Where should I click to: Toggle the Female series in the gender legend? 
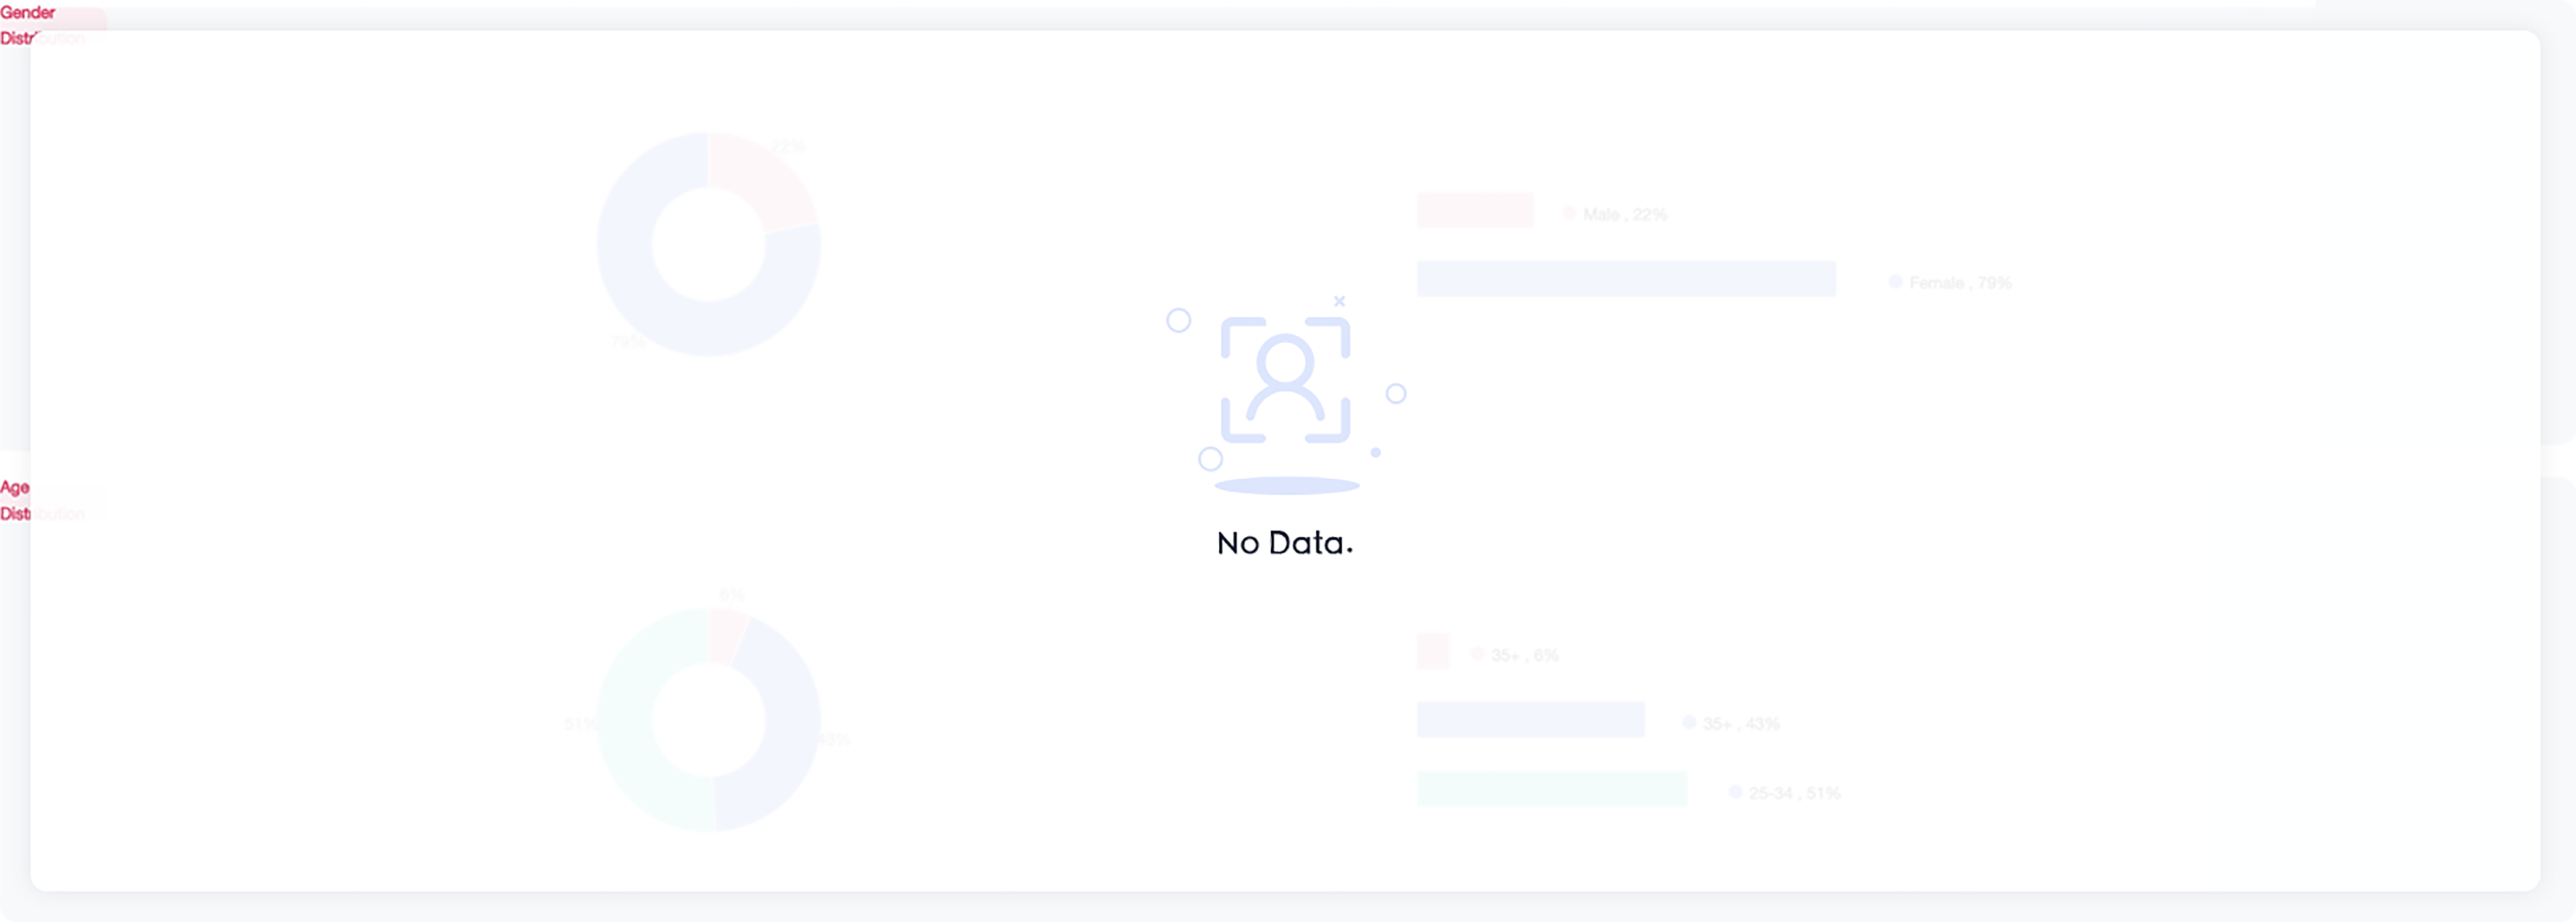click(x=1958, y=281)
